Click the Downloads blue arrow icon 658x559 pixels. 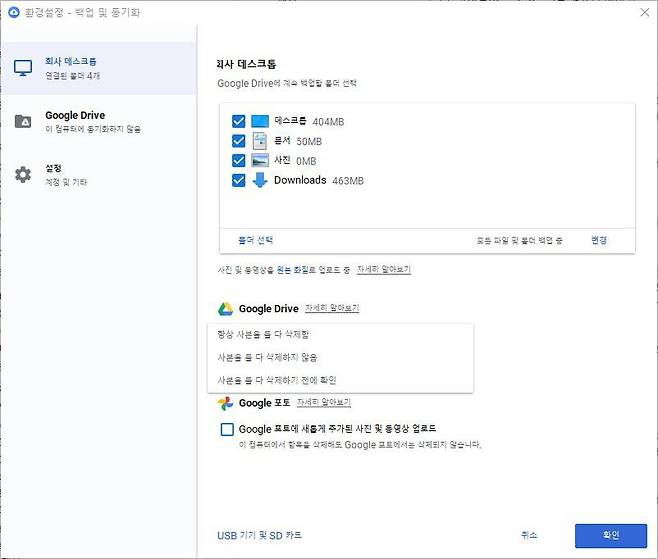260,180
